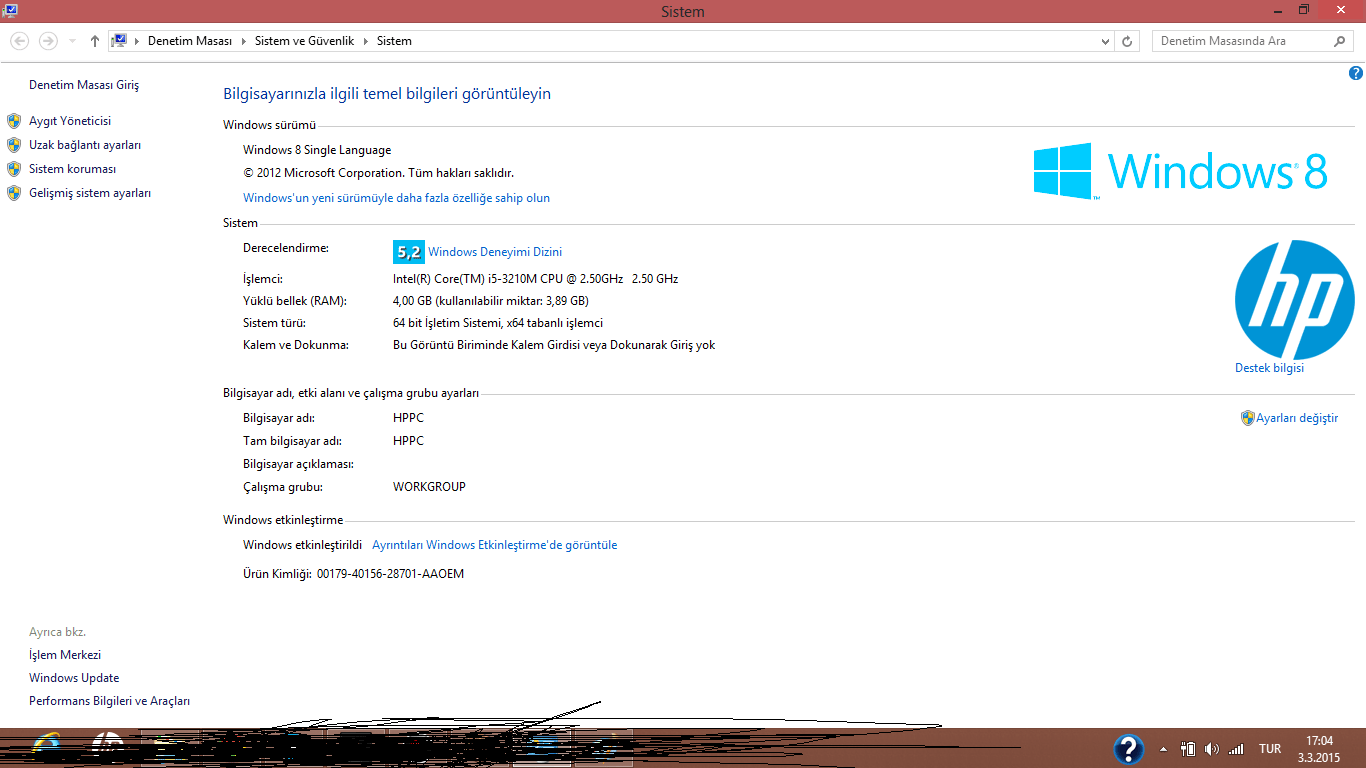Open the volume speaker tray icon
The height and width of the screenshot is (768, 1366).
click(1212, 749)
